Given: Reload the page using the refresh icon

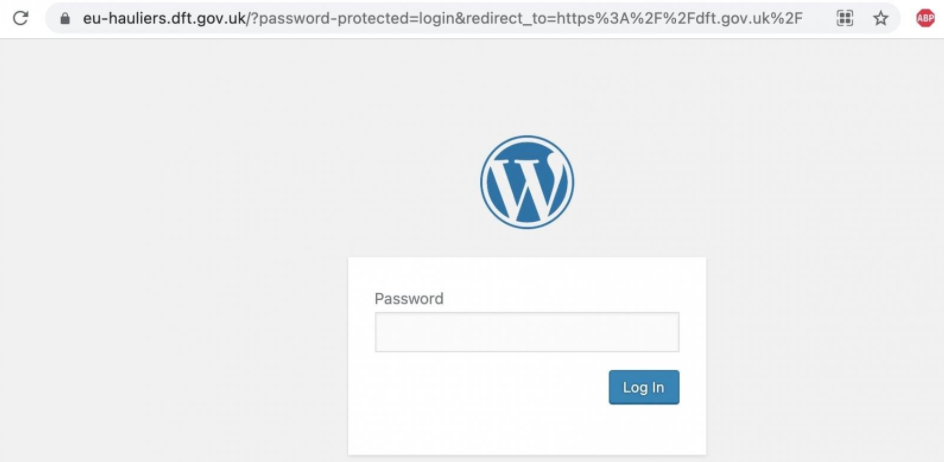Looking at the screenshot, I should click(20, 18).
